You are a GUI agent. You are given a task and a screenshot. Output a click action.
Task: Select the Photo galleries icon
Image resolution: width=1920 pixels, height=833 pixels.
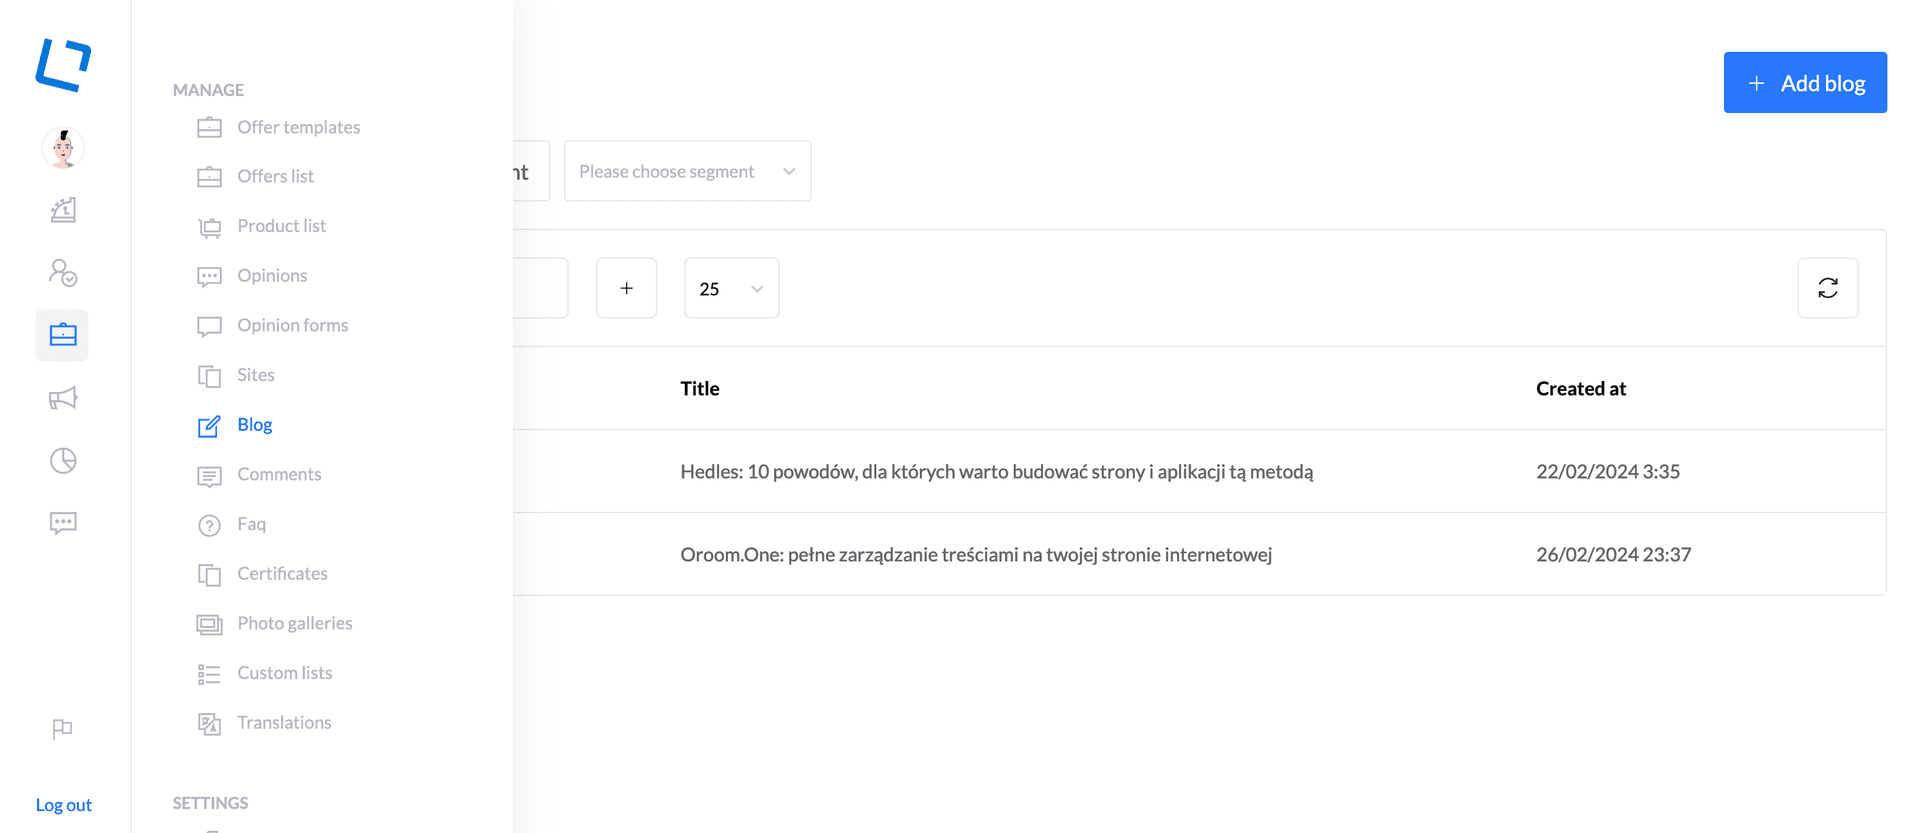[x=209, y=623]
